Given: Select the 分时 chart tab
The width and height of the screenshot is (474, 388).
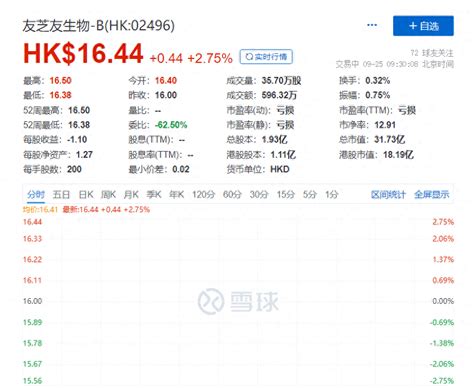Looking at the screenshot, I should [x=36, y=194].
